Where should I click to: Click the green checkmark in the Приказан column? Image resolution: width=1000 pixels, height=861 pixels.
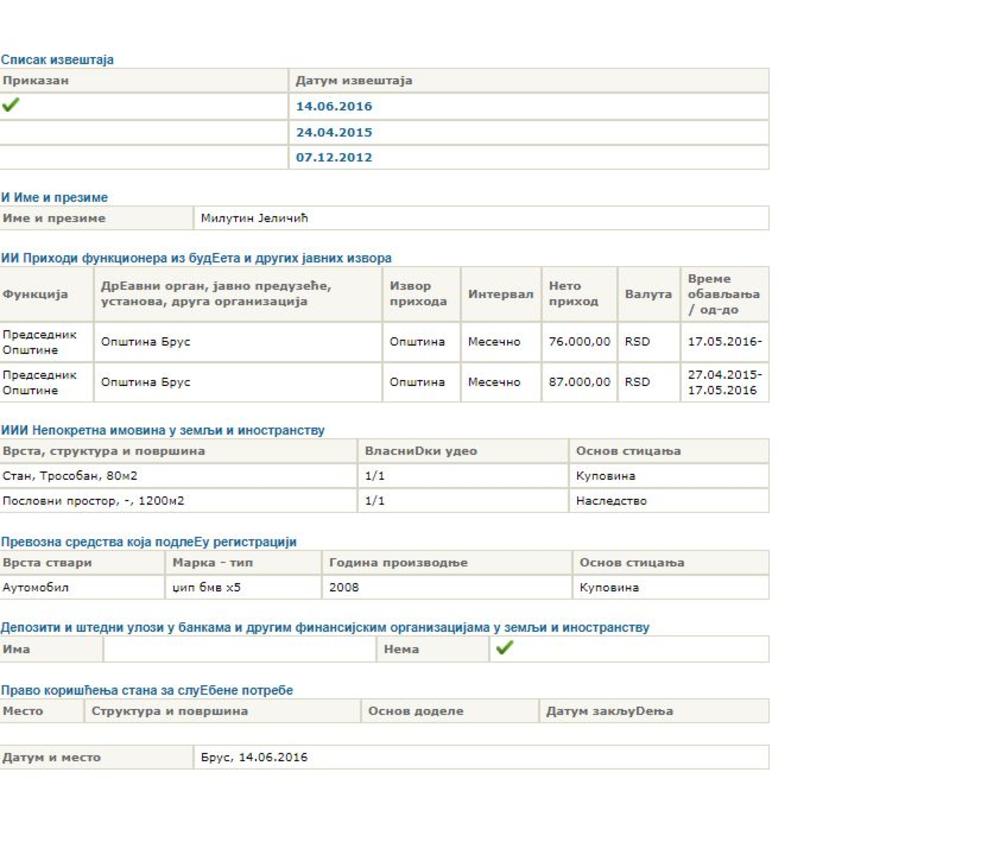pyautogui.click(x=11, y=105)
